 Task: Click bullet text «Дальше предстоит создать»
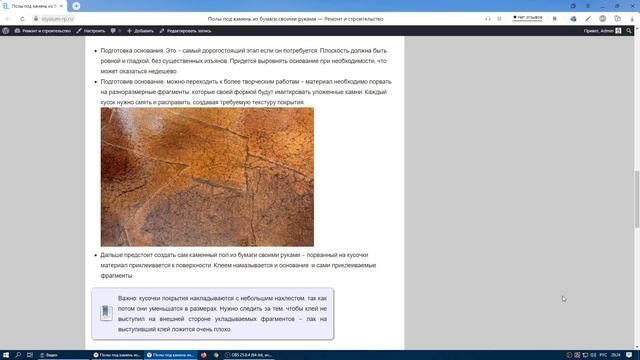pos(238,265)
